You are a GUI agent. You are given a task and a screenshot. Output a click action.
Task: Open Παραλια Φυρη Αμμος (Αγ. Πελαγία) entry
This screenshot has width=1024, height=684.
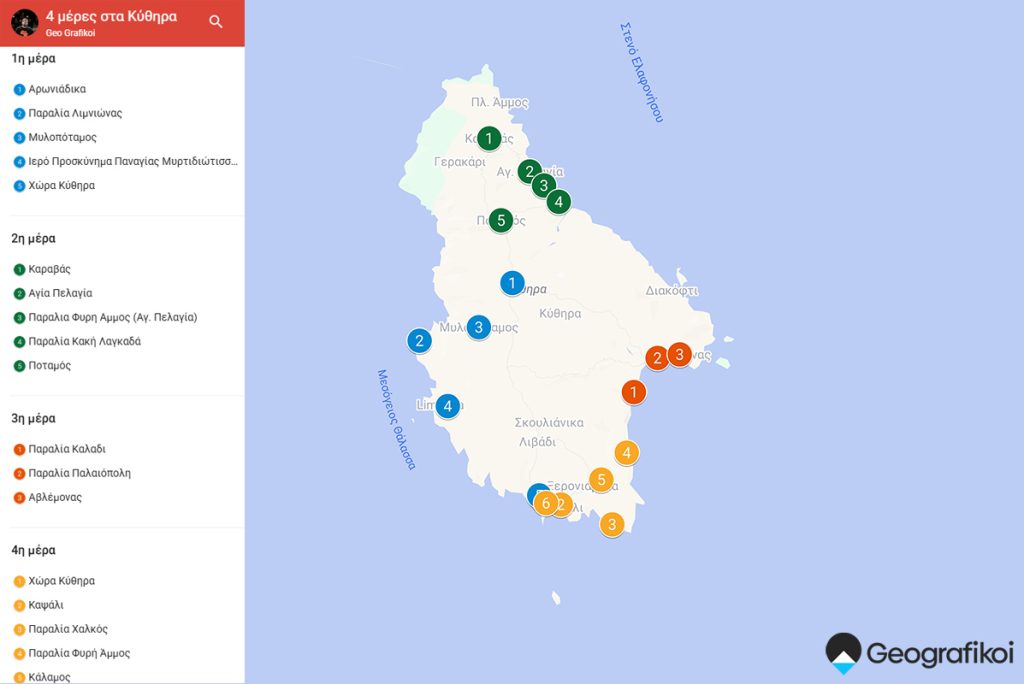[112, 318]
